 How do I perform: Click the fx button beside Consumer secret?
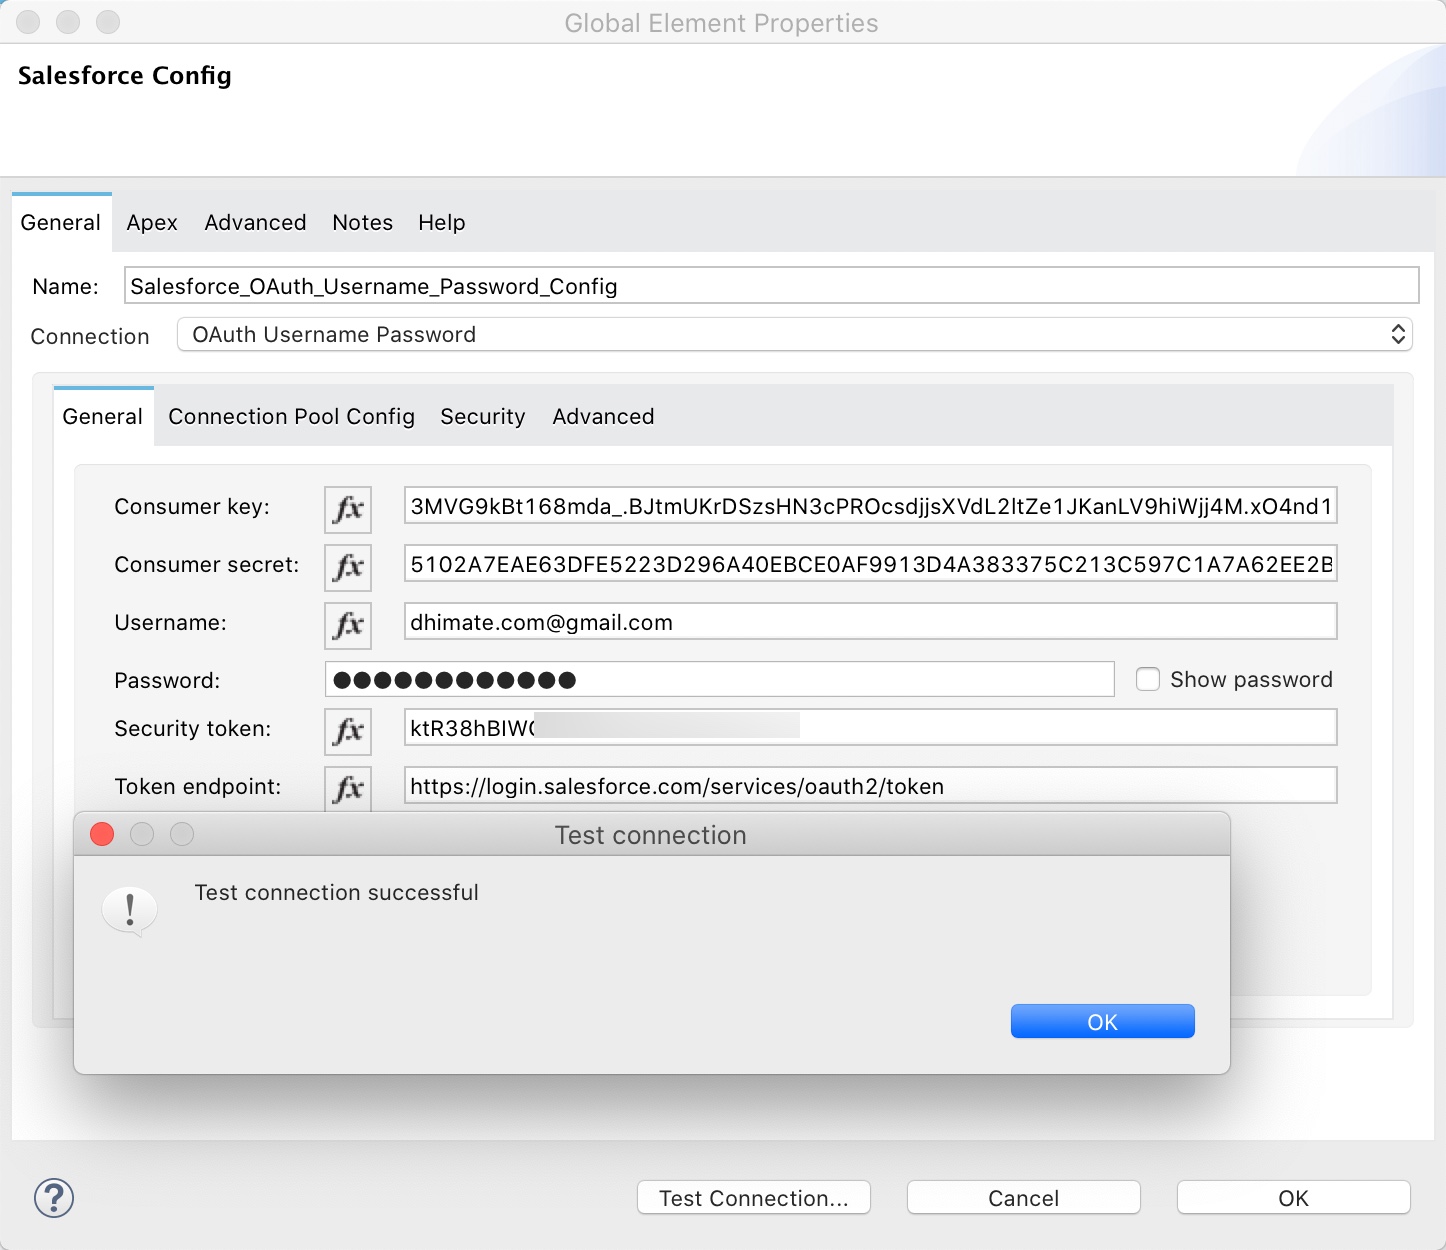coord(348,567)
